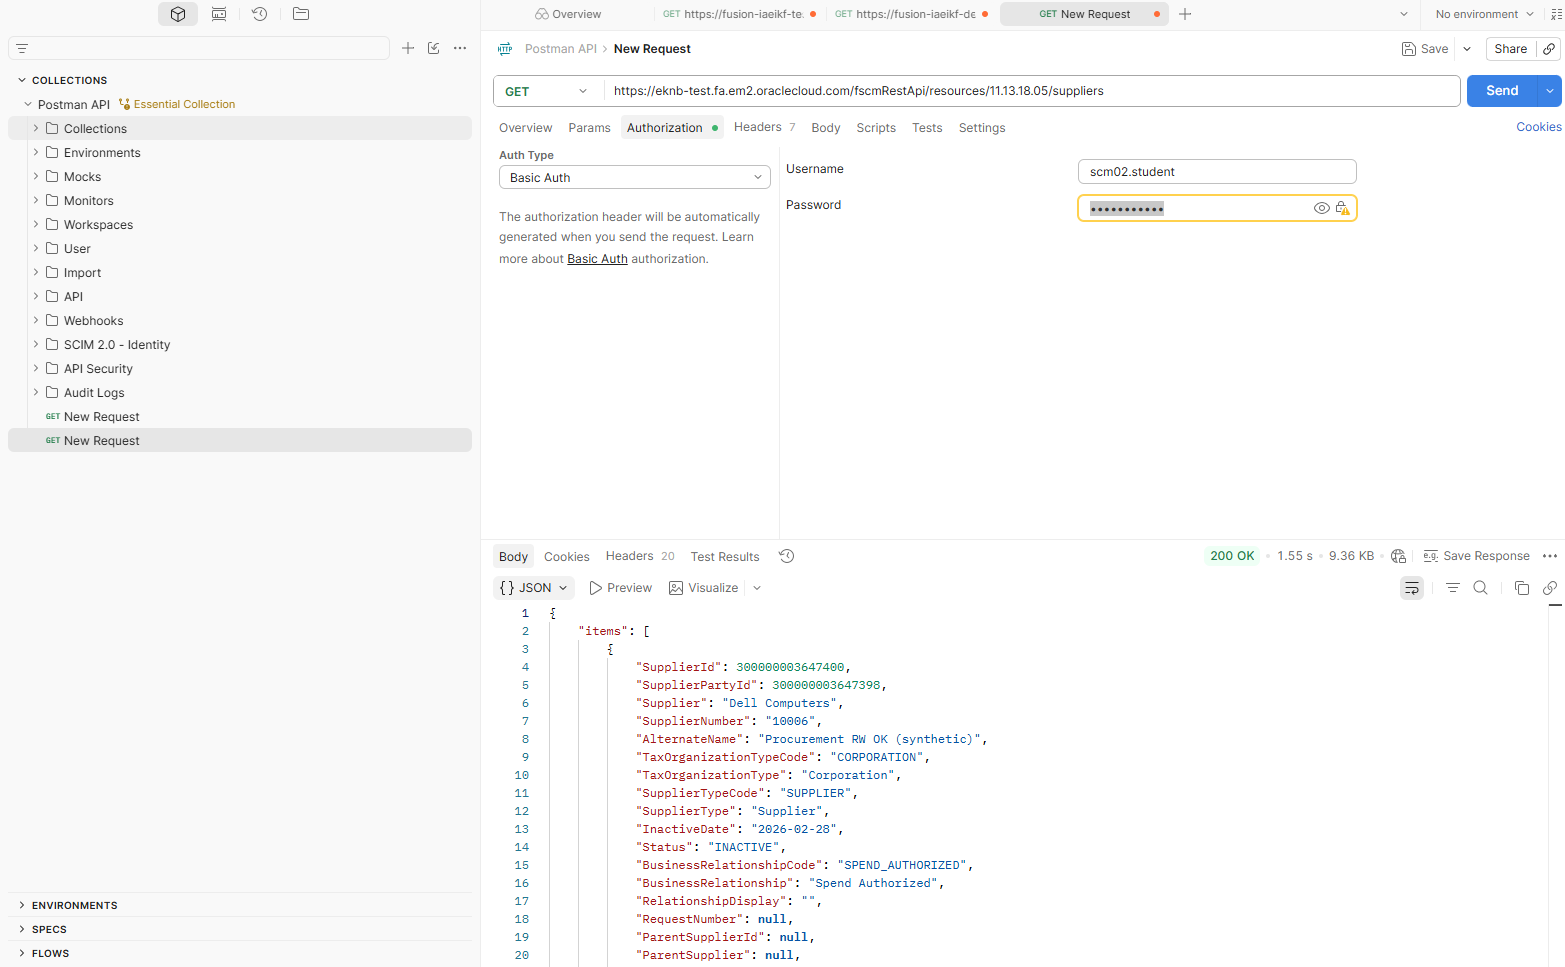Expand the FLOWS sidebar section
This screenshot has width=1565, height=967.
click(22, 953)
